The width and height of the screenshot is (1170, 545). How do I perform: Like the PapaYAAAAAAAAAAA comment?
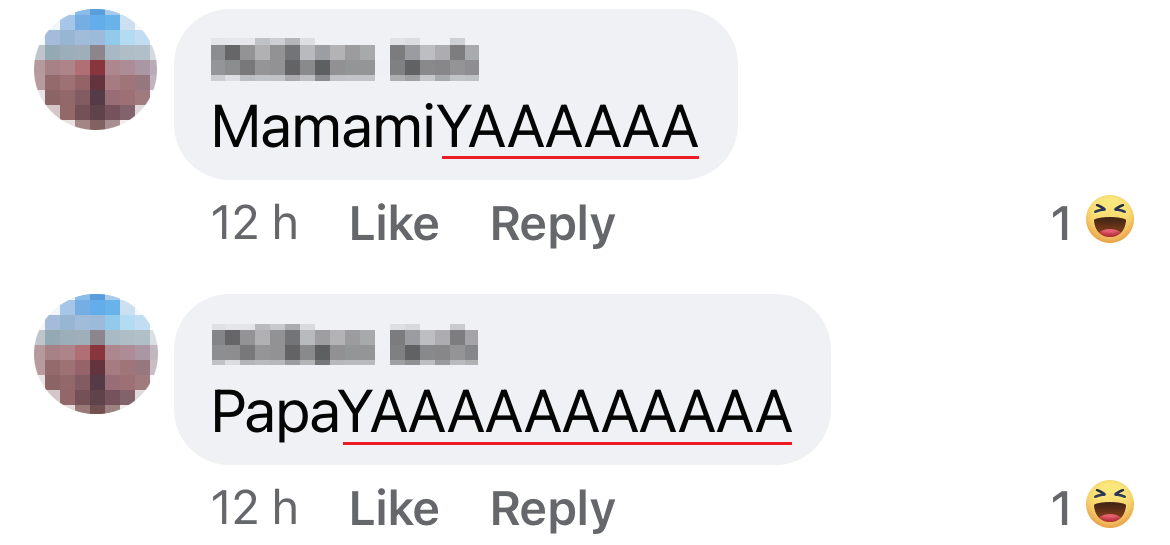click(394, 509)
